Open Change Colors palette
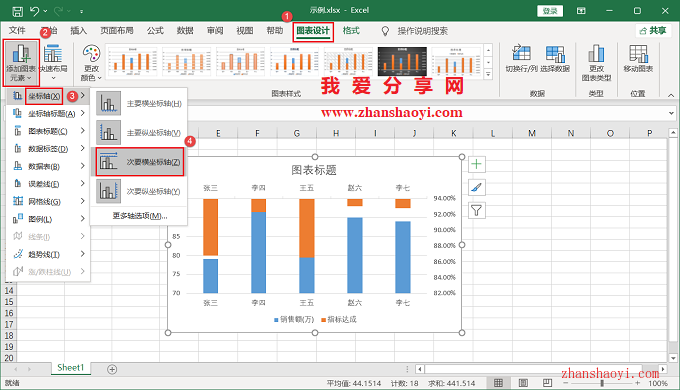Viewport: 680px width, 390px height. (91, 63)
